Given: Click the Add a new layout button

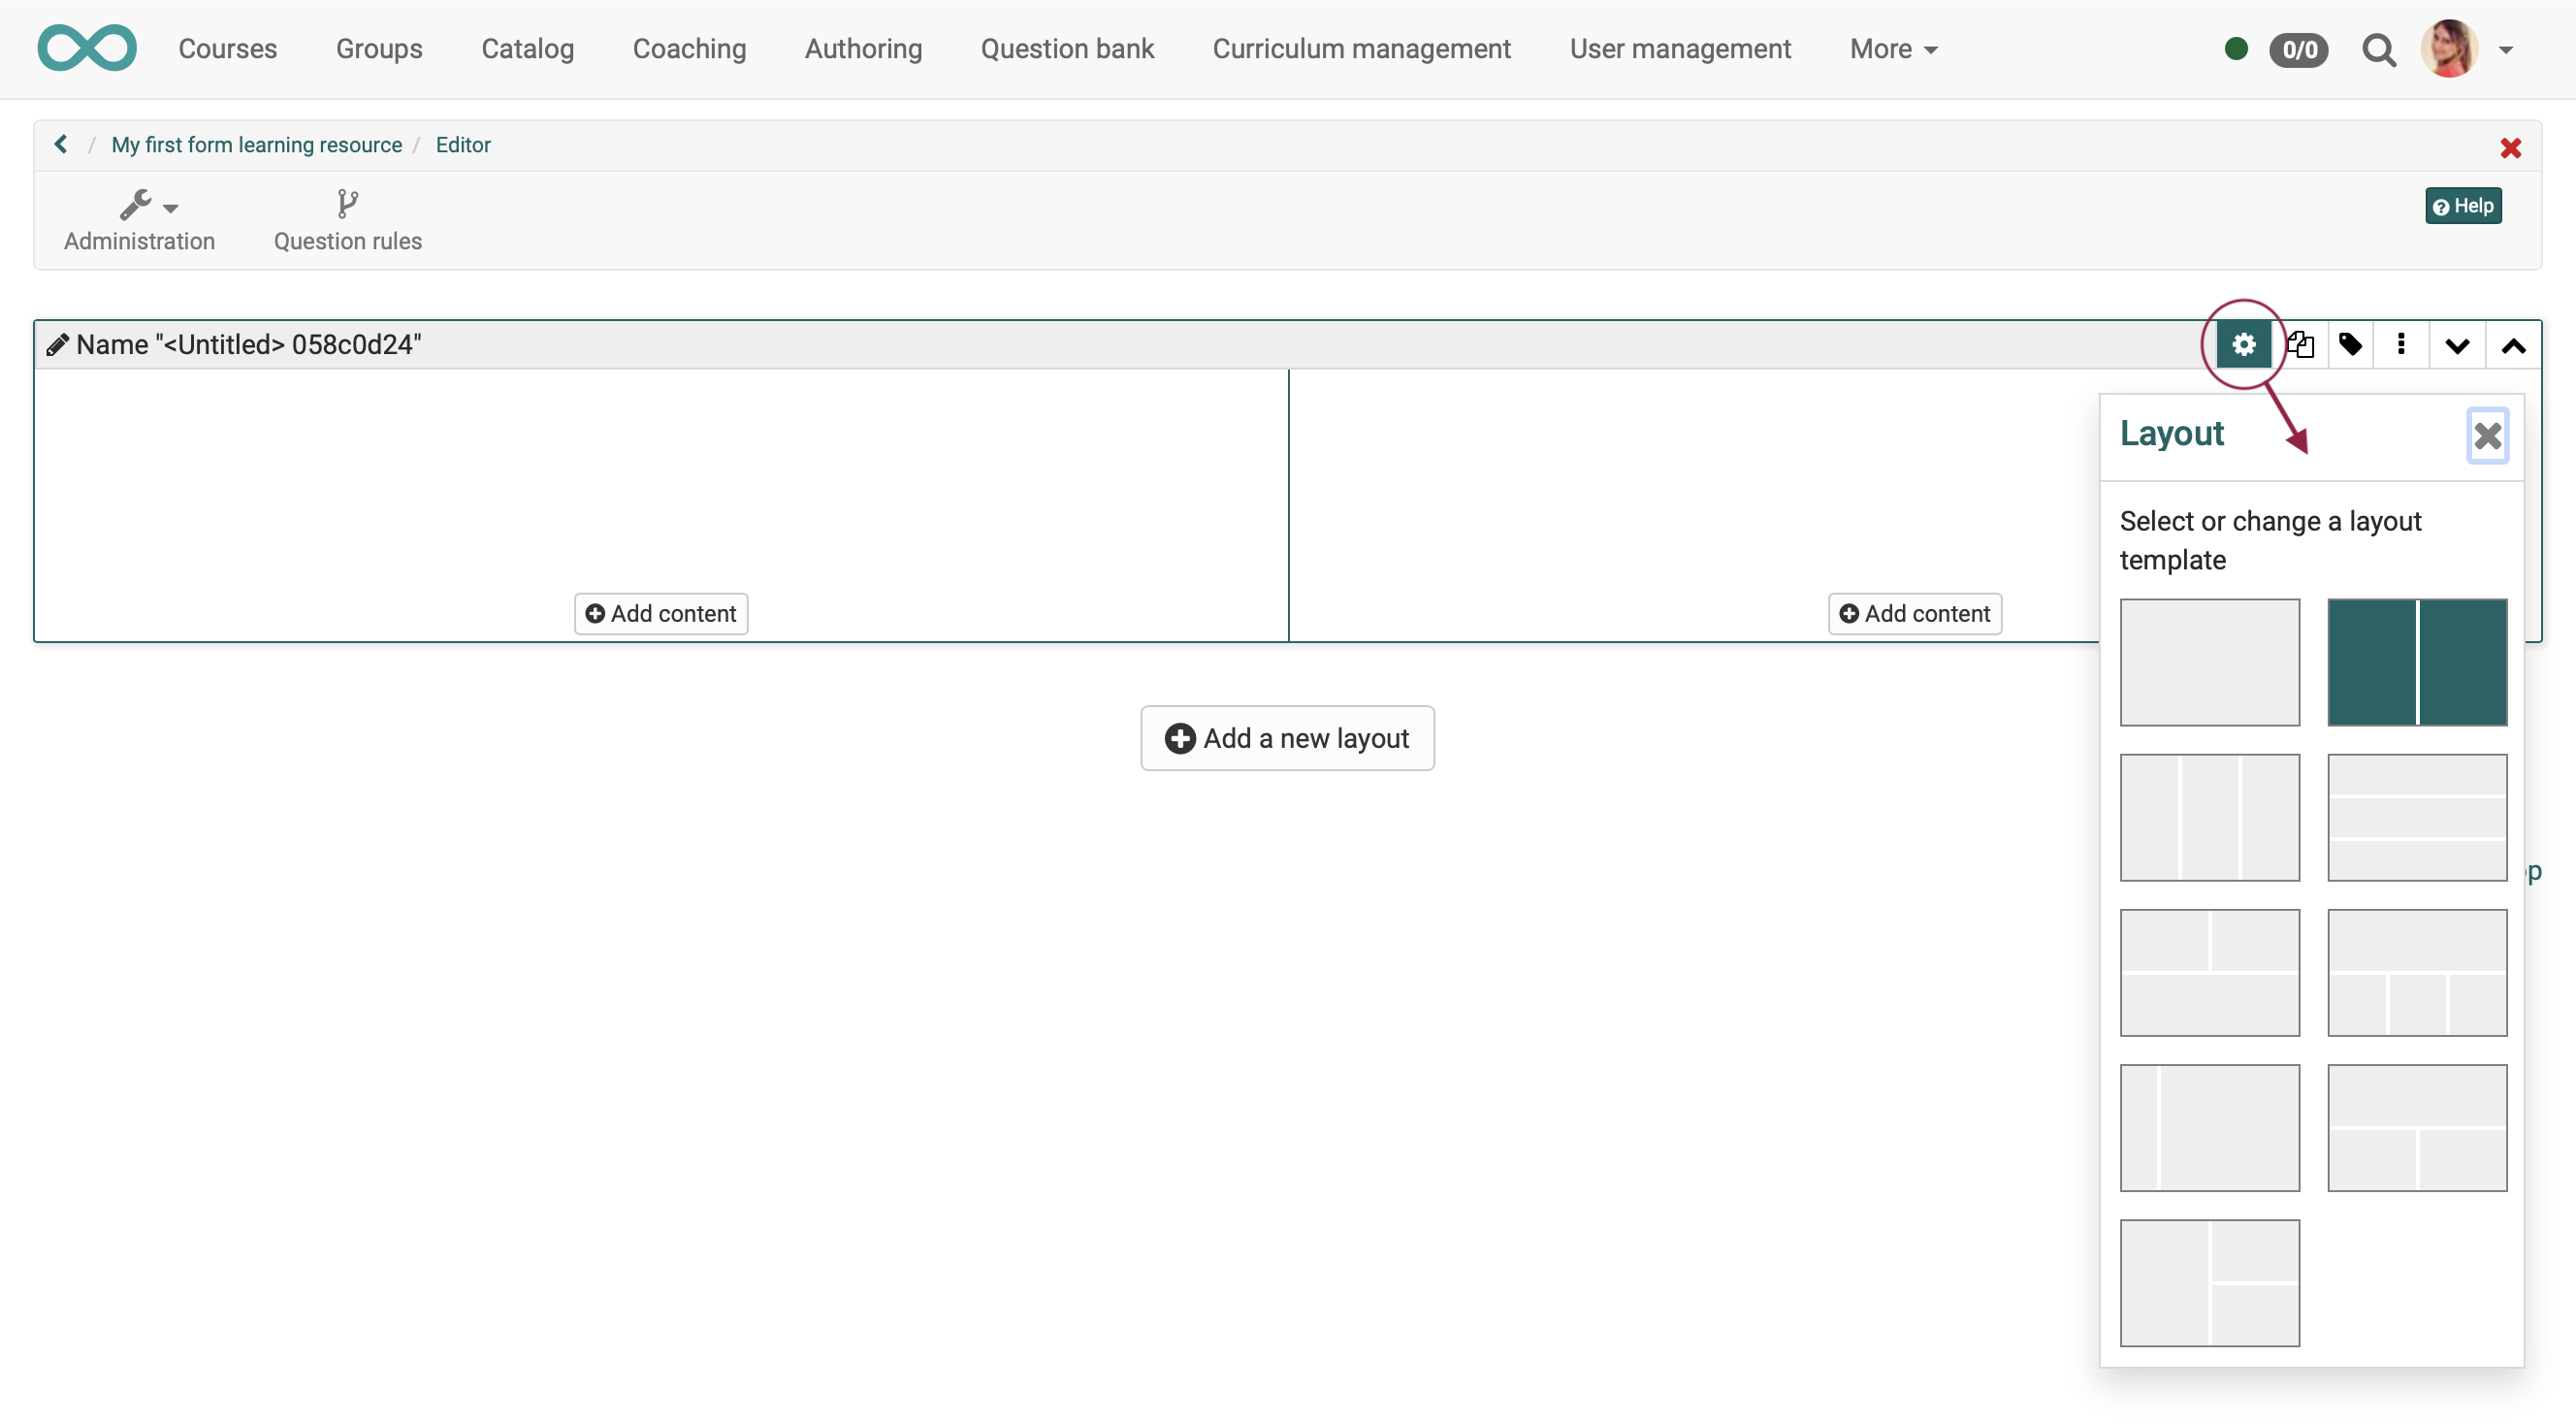Looking at the screenshot, I should (1287, 738).
